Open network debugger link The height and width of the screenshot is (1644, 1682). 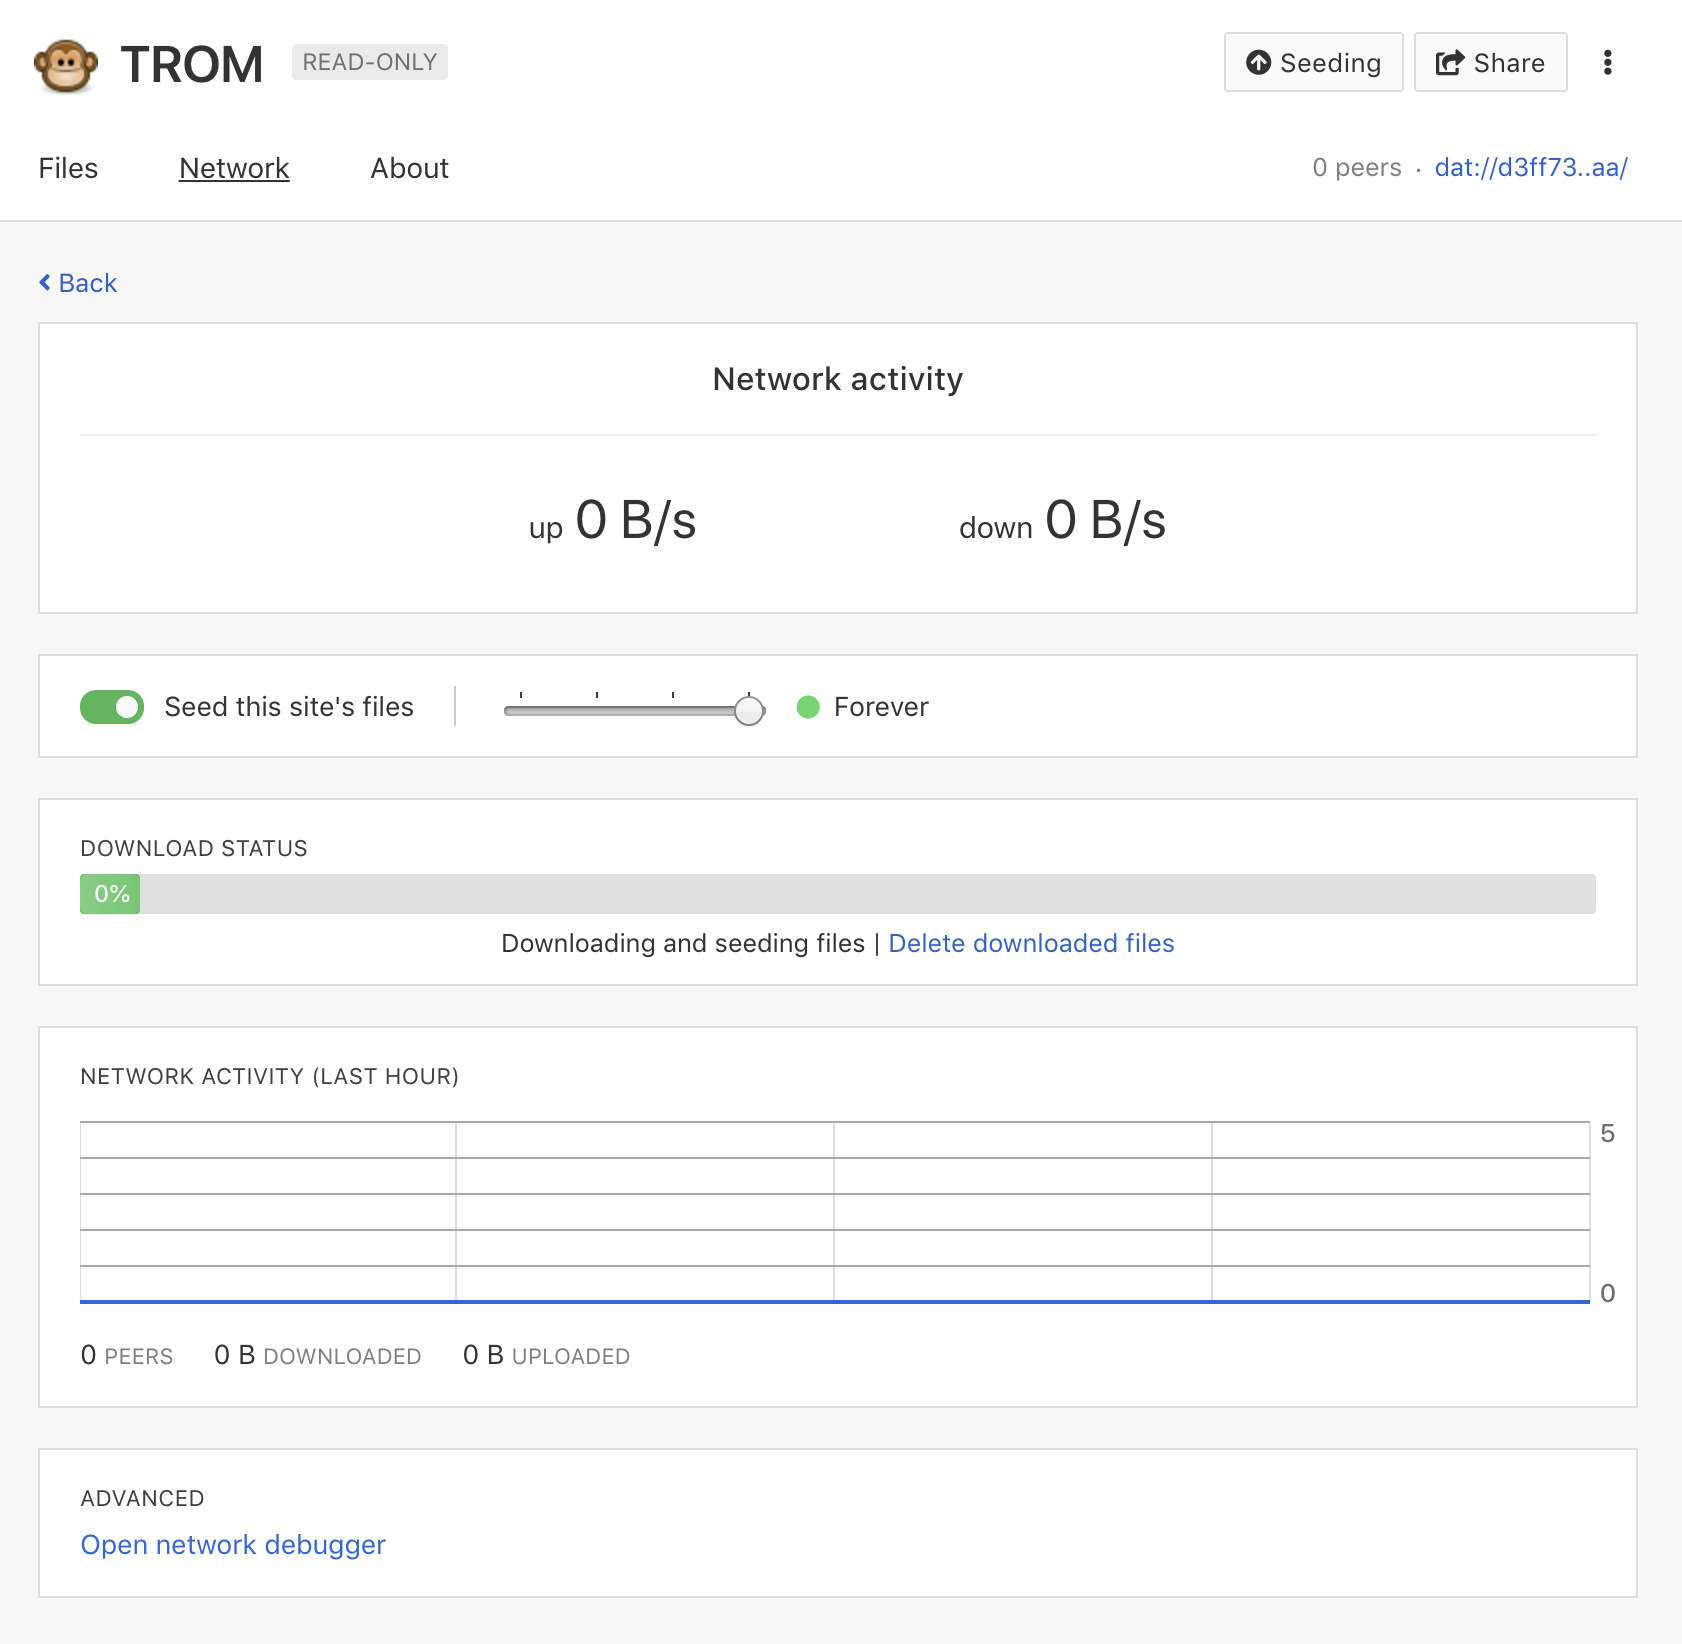(233, 1545)
